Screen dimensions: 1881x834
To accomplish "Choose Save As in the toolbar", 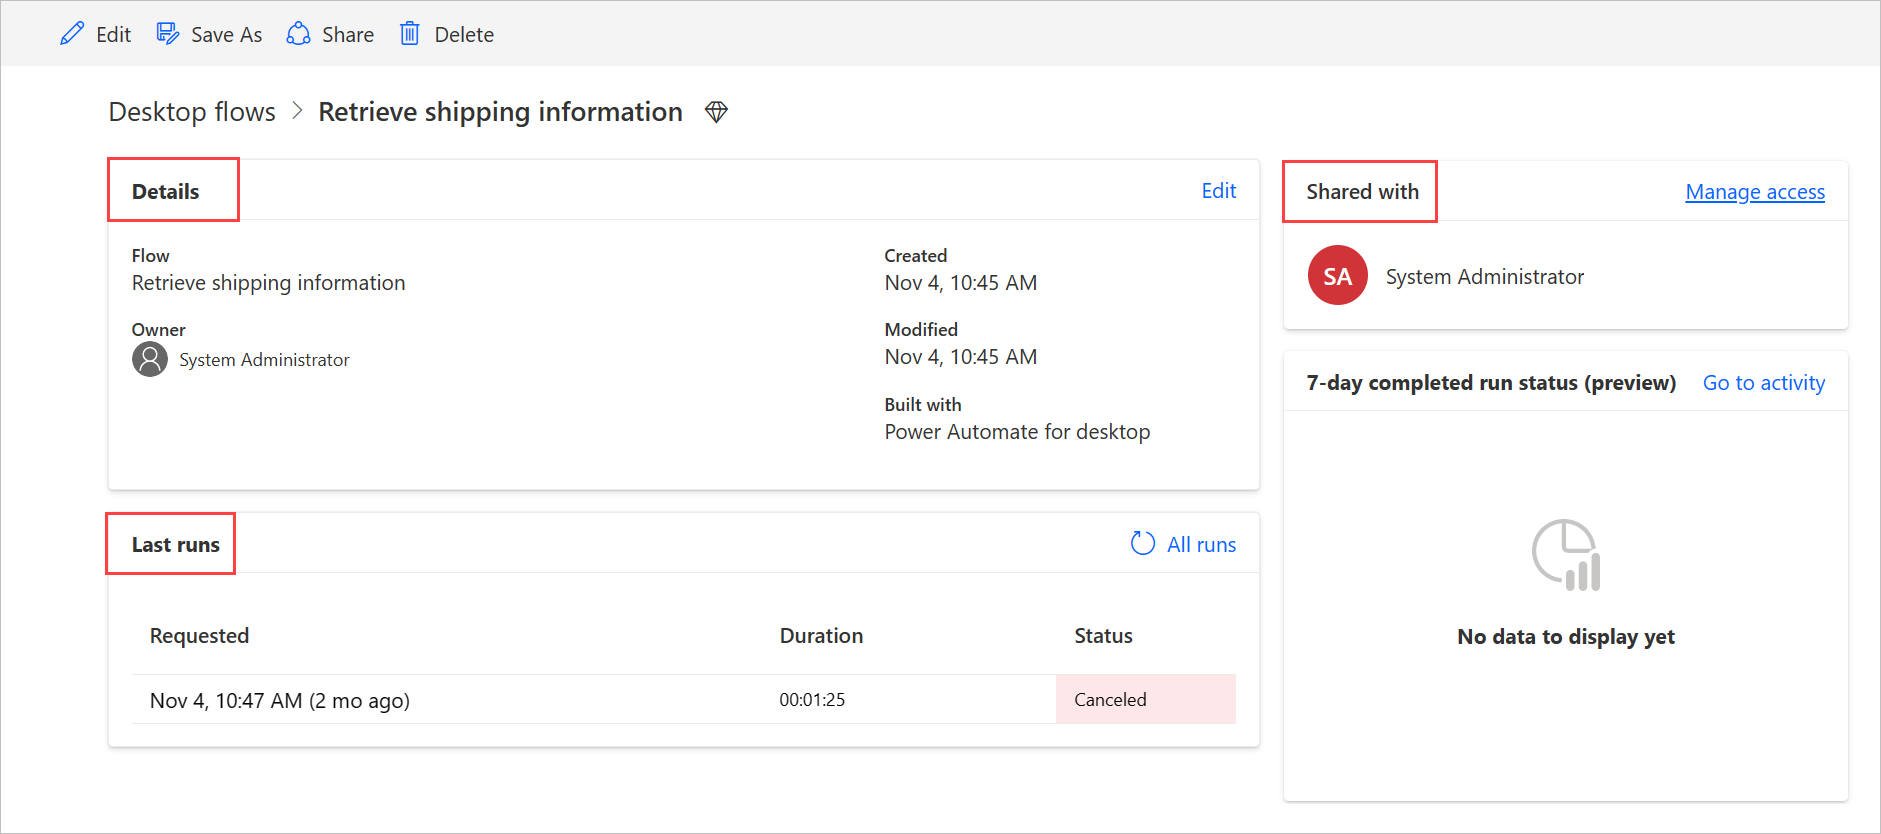I will pyautogui.click(x=227, y=35).
